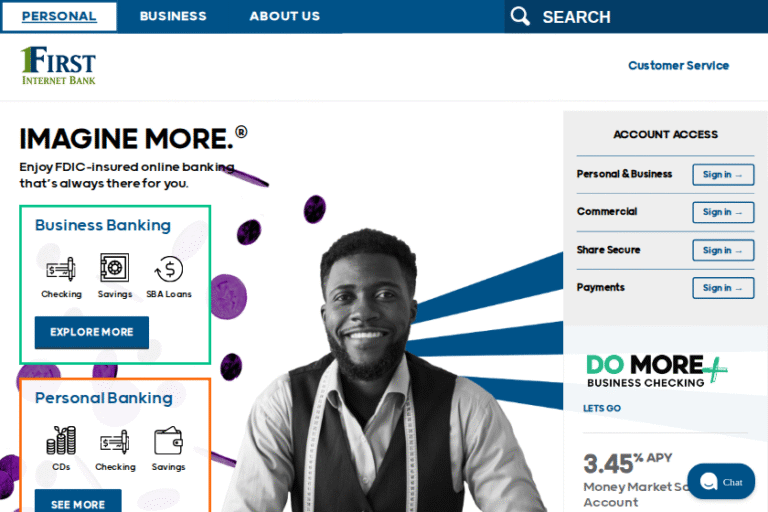This screenshot has height=512, width=768.
Task: Sign in to Personal & Business account
Action: click(723, 175)
